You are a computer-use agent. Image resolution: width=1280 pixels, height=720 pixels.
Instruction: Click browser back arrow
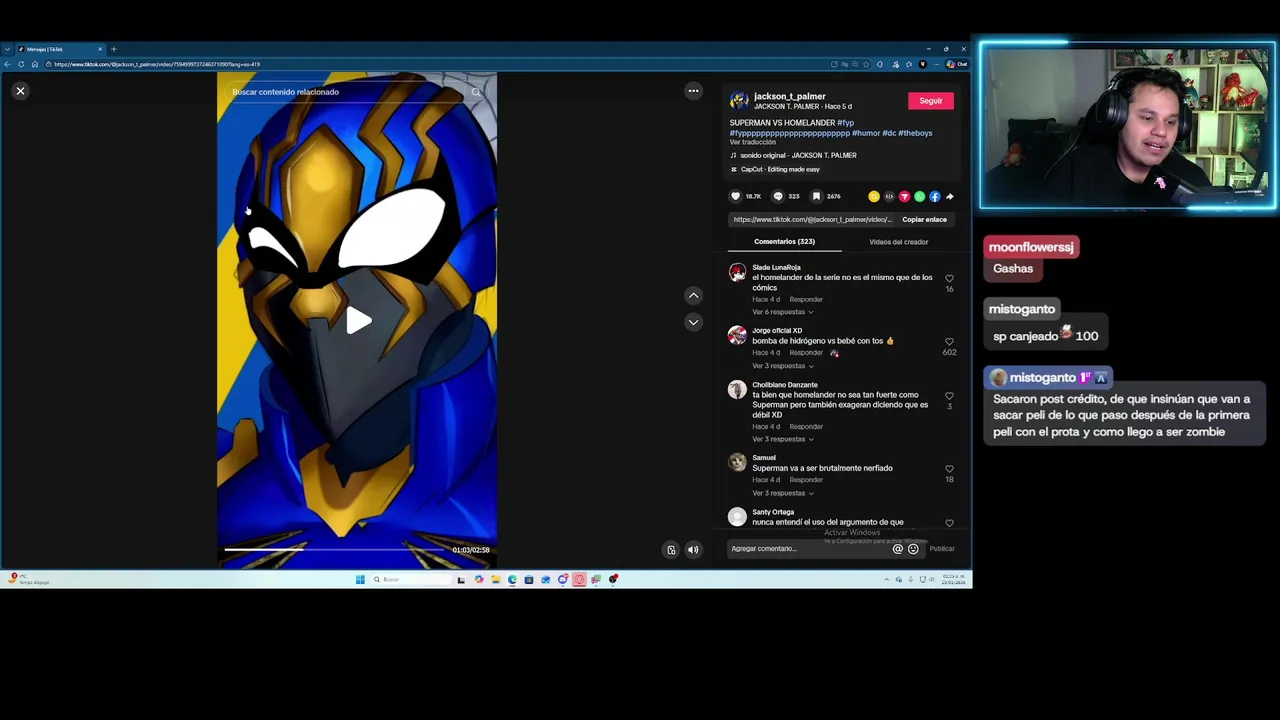[x=7, y=64]
